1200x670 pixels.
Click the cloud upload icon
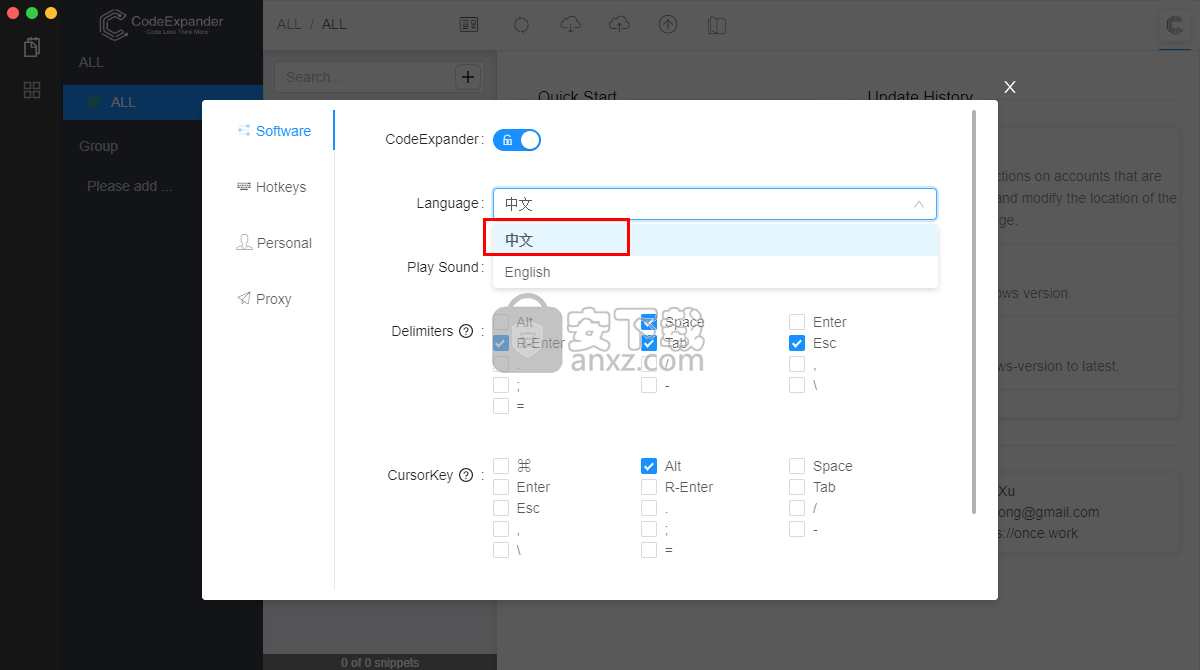point(619,25)
